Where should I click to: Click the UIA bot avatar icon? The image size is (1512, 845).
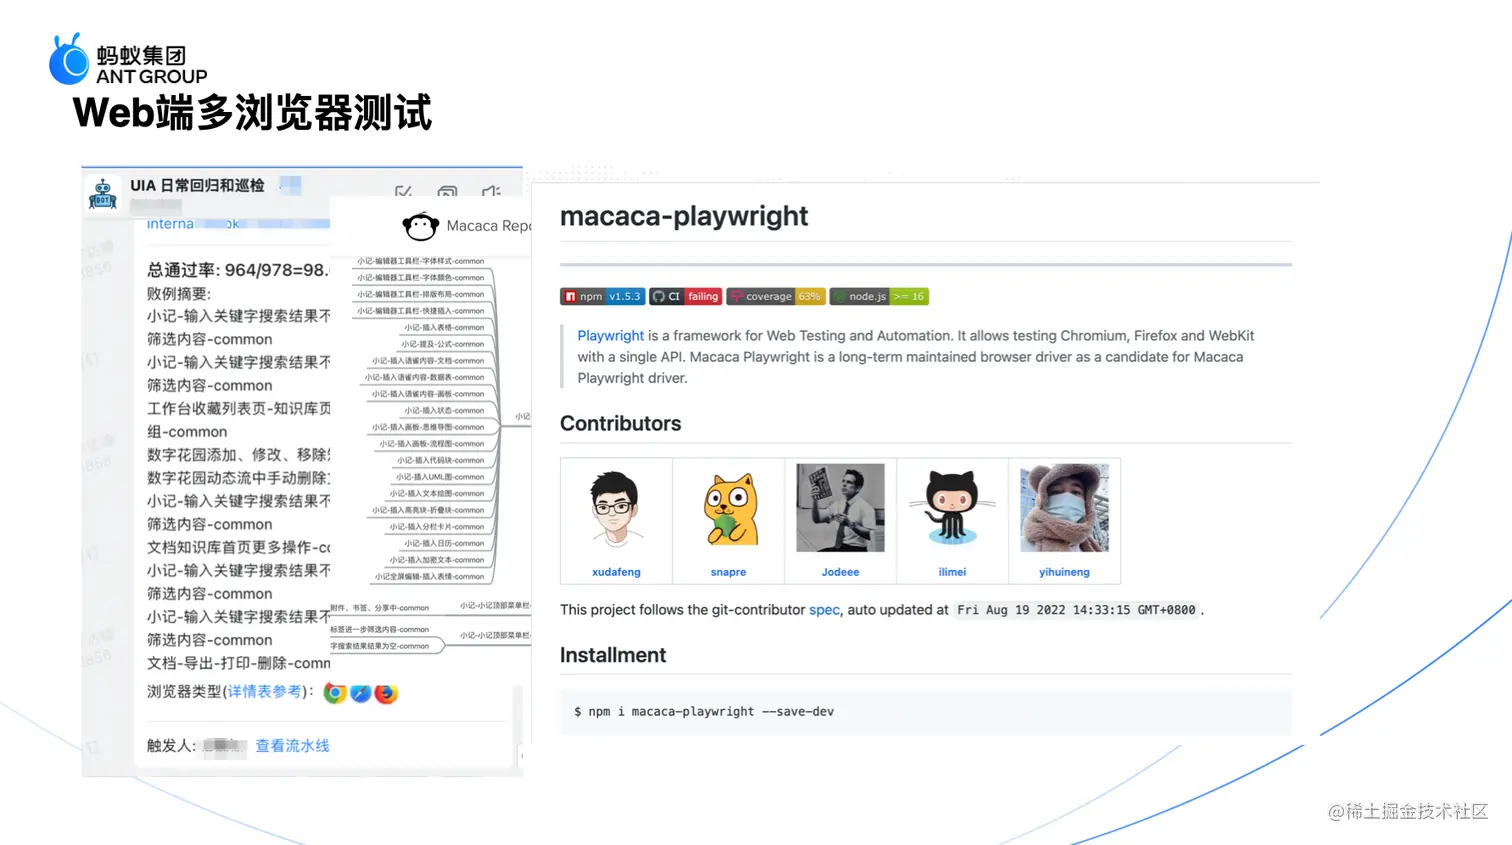click(102, 194)
